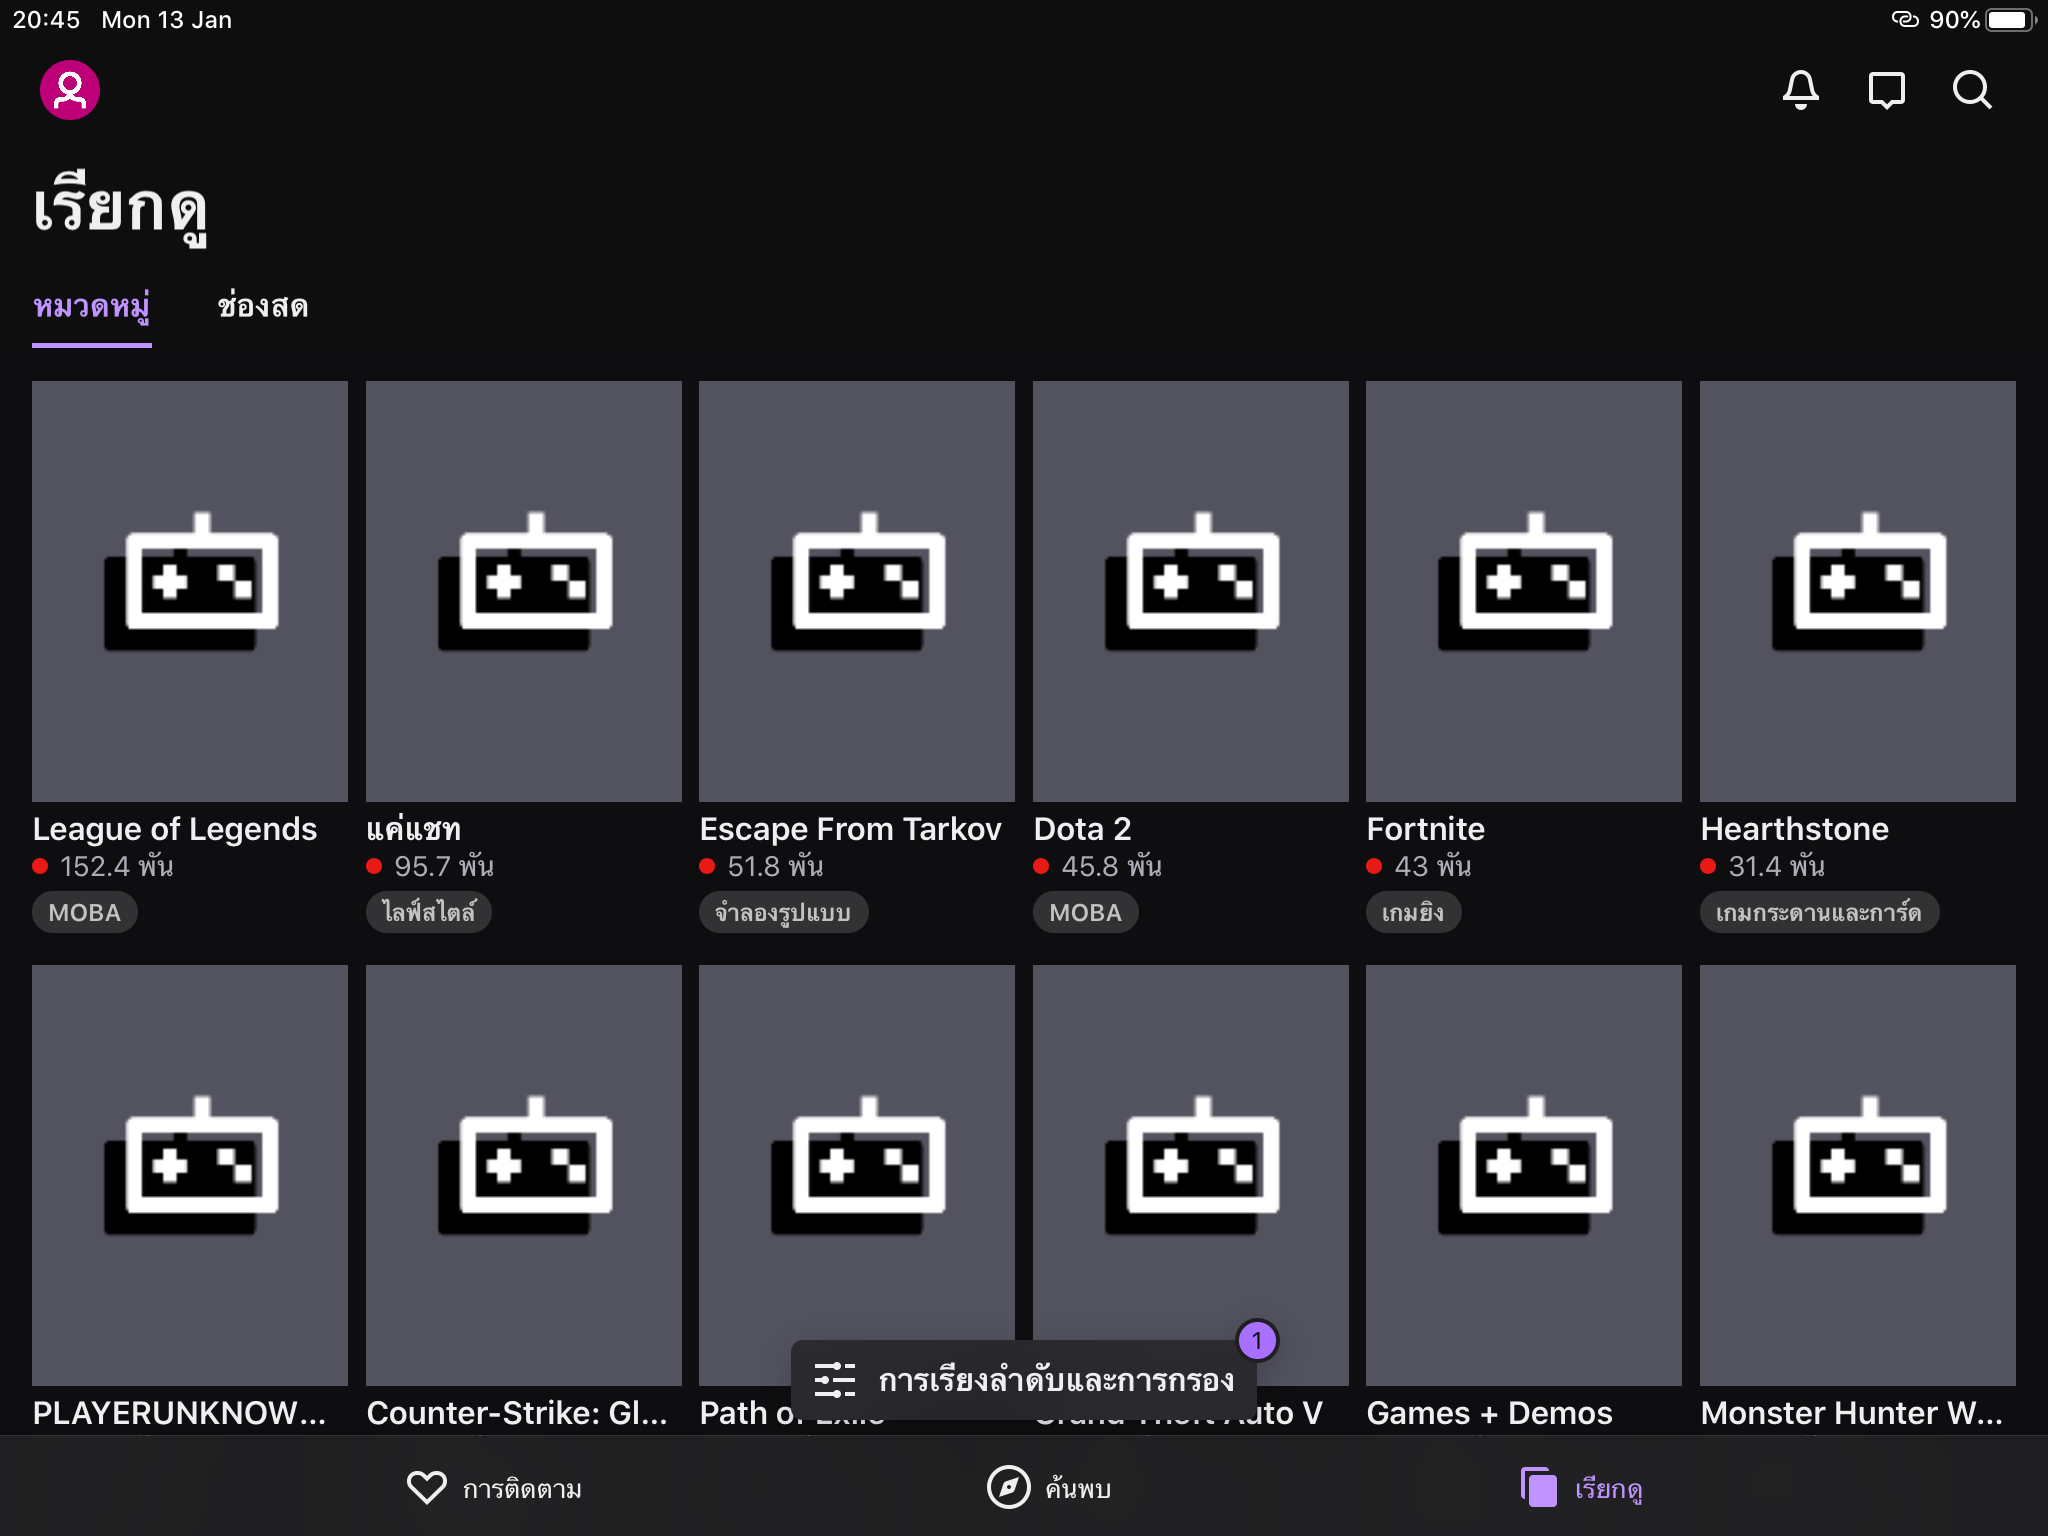Tap the เรียกดู browse icon in bottom bar
The height and width of the screenshot is (1536, 2048).
pos(1539,1487)
